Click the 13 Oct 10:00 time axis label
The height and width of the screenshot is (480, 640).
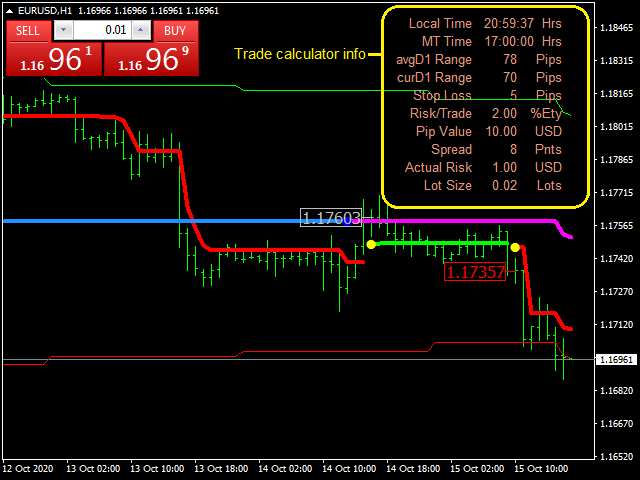click(x=157, y=469)
